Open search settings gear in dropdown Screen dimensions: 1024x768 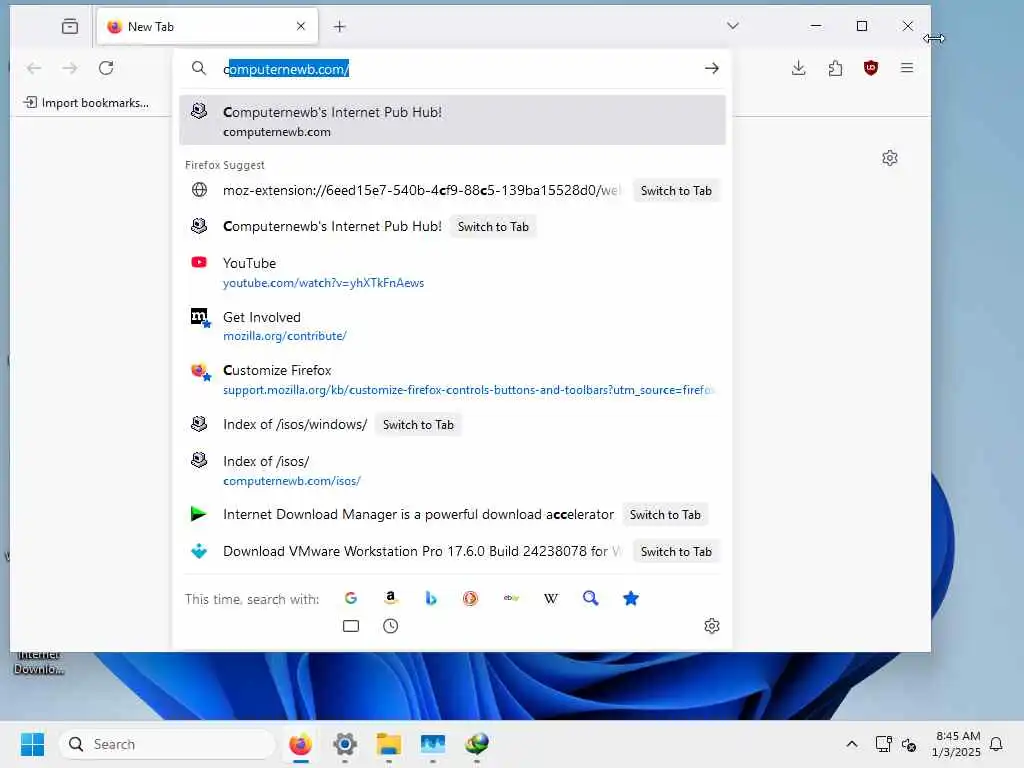tap(712, 626)
